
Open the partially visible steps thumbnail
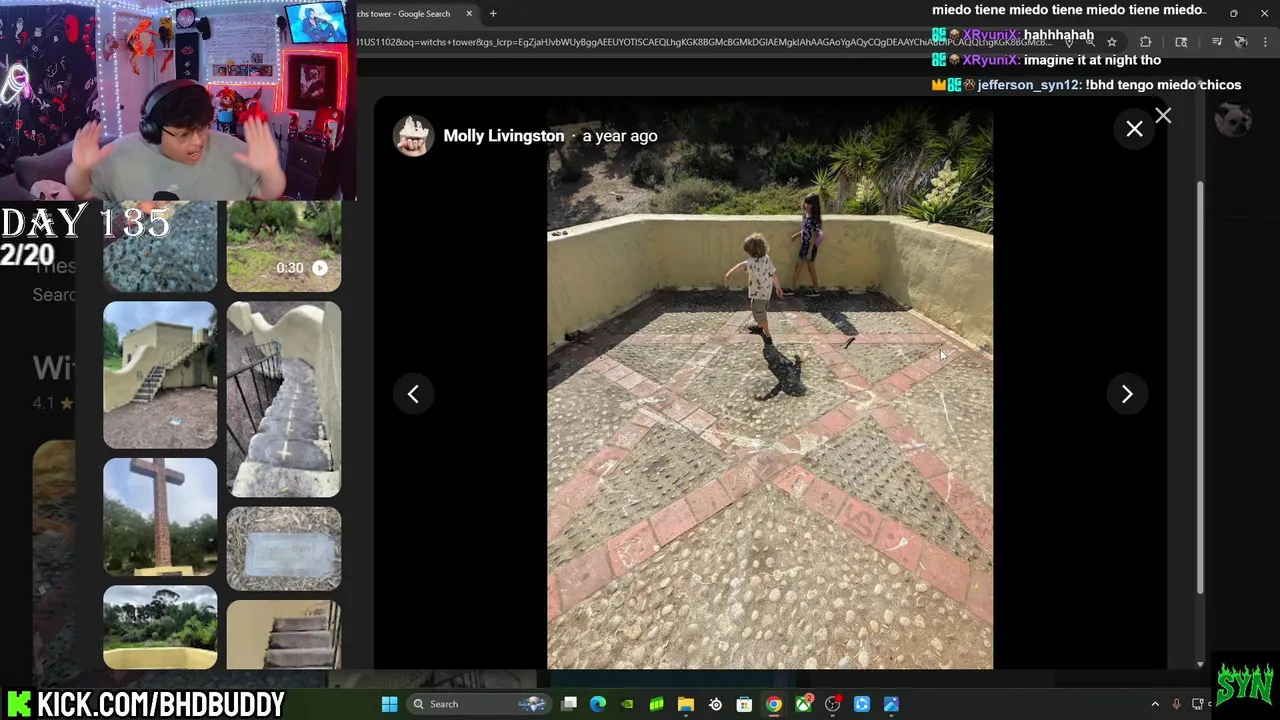[x=284, y=634]
